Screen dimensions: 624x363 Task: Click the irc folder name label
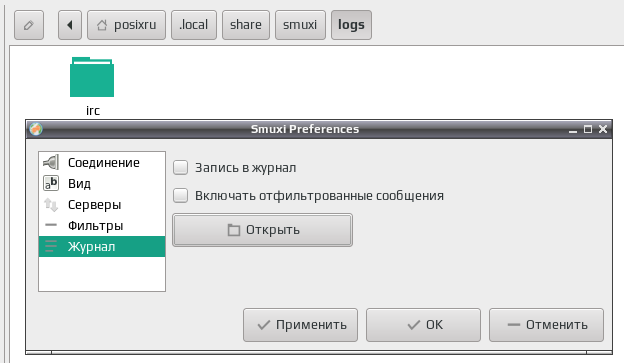93,111
